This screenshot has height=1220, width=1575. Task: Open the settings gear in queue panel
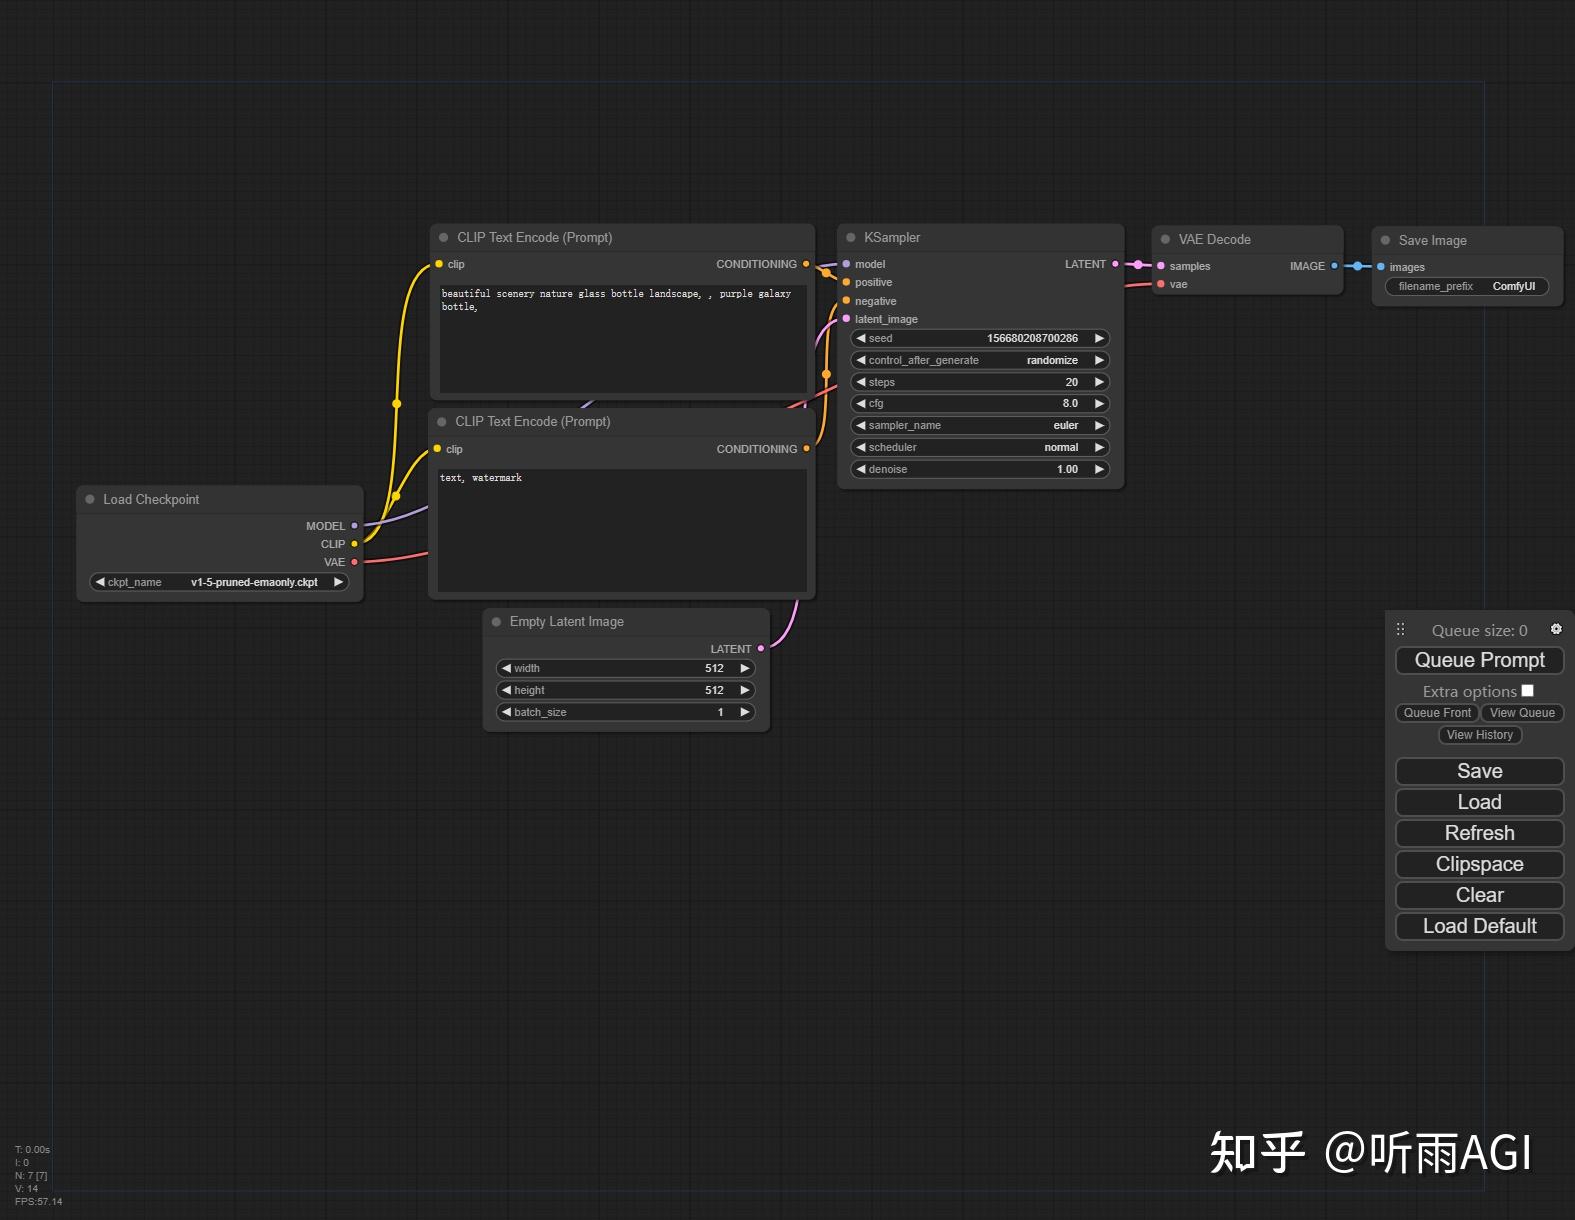(x=1556, y=629)
